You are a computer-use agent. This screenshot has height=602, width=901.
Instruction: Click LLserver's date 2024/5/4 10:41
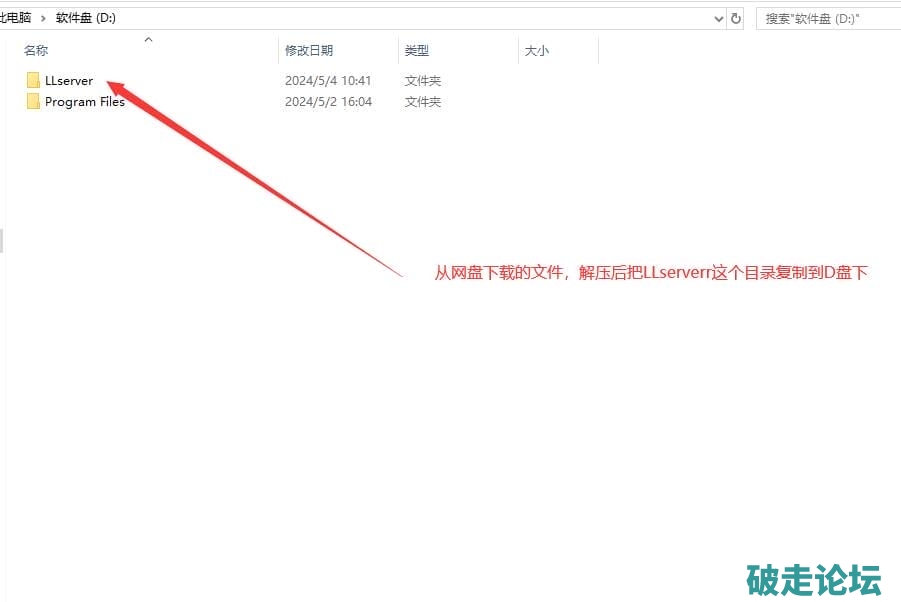[x=328, y=81]
